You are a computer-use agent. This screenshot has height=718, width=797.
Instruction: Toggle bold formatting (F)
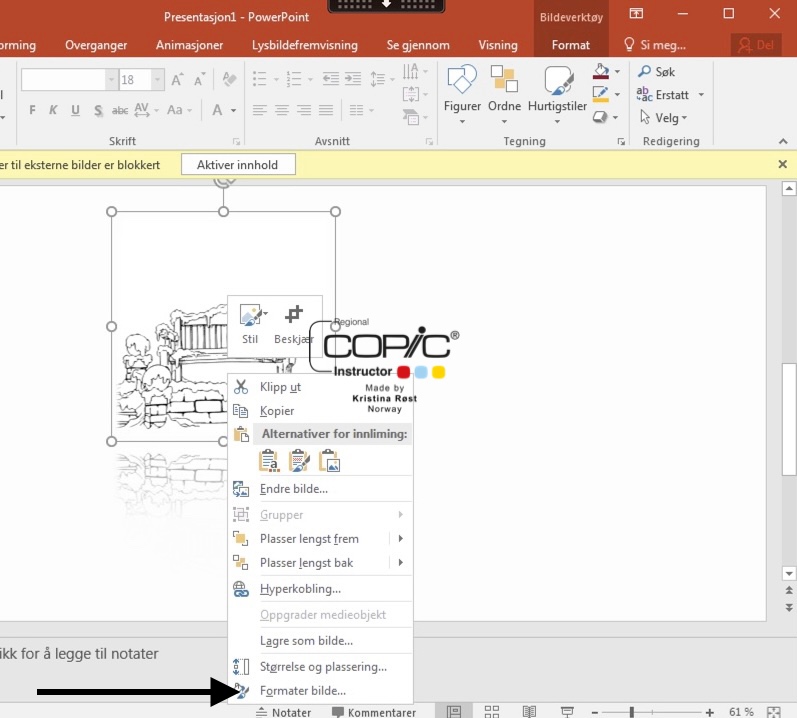(x=33, y=110)
